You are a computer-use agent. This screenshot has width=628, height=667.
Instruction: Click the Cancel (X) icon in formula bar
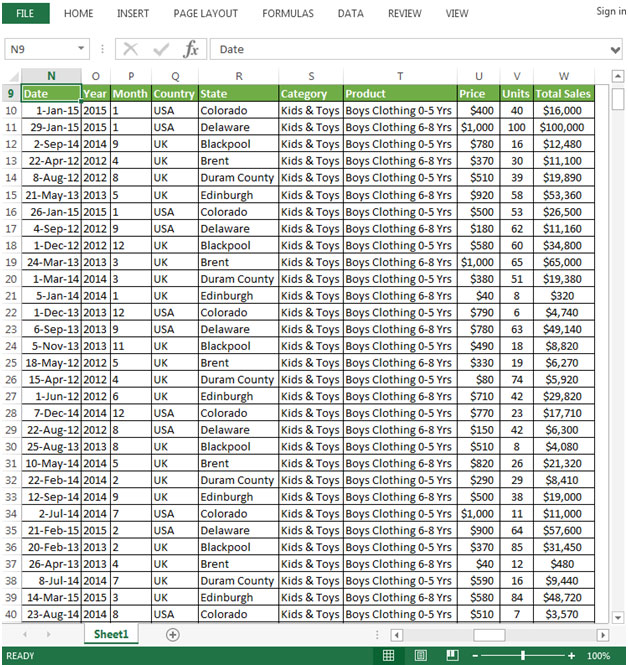click(130, 49)
